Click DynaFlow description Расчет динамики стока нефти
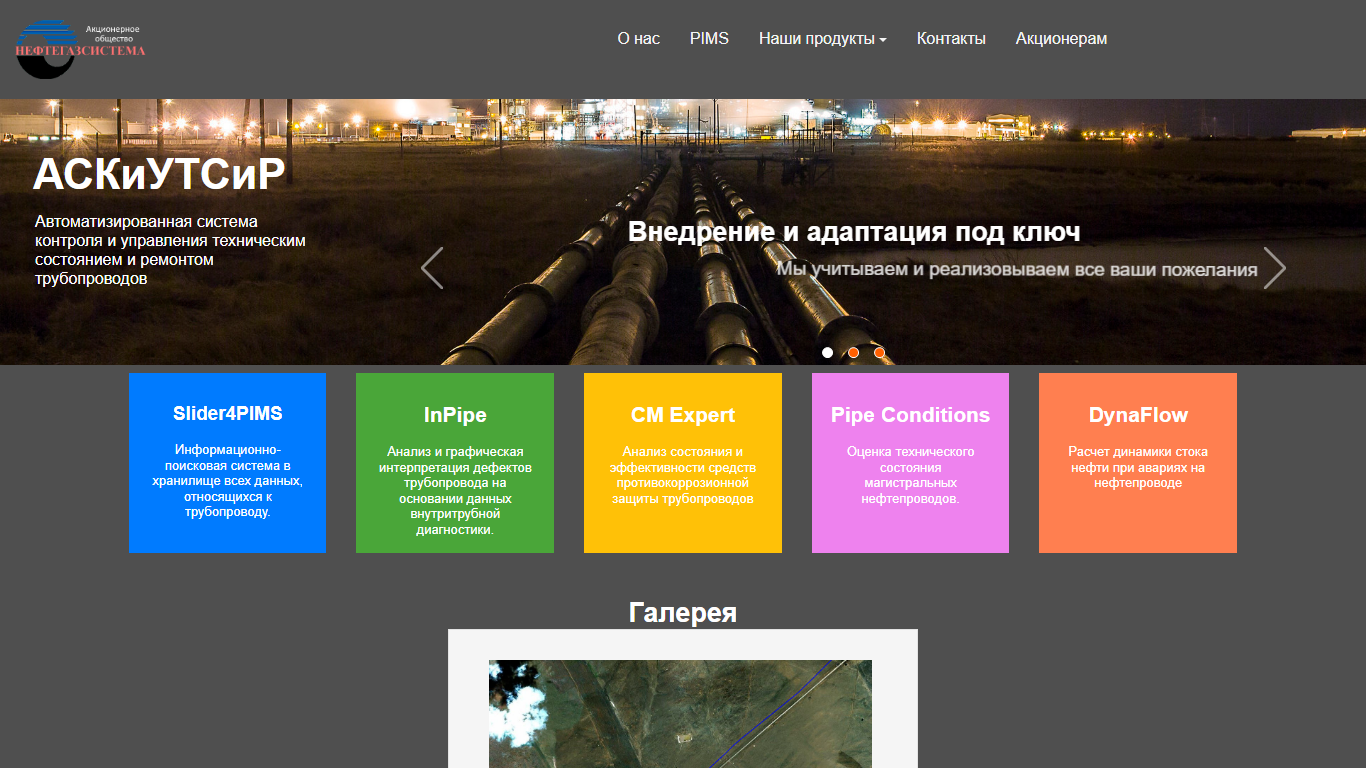The width and height of the screenshot is (1366, 768). [1138, 467]
